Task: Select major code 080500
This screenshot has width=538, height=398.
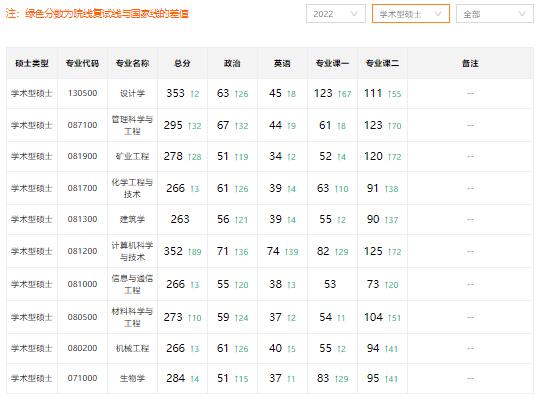Action: click(82, 317)
